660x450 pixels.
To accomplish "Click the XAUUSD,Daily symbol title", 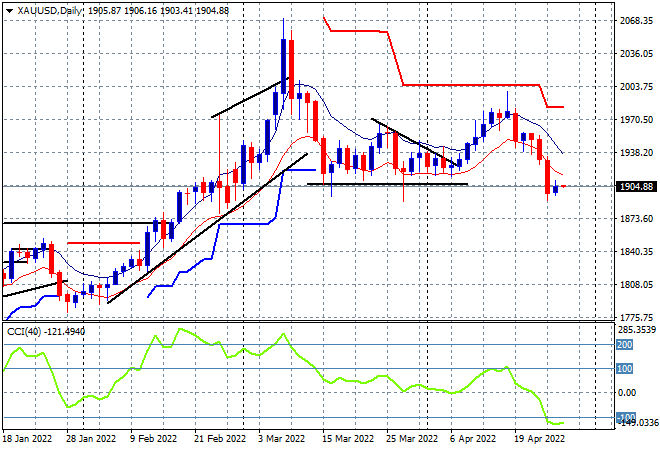I will (x=50, y=11).
